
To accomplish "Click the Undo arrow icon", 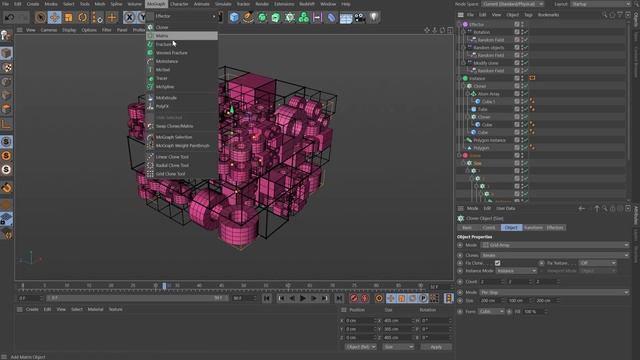I will [9, 17].
